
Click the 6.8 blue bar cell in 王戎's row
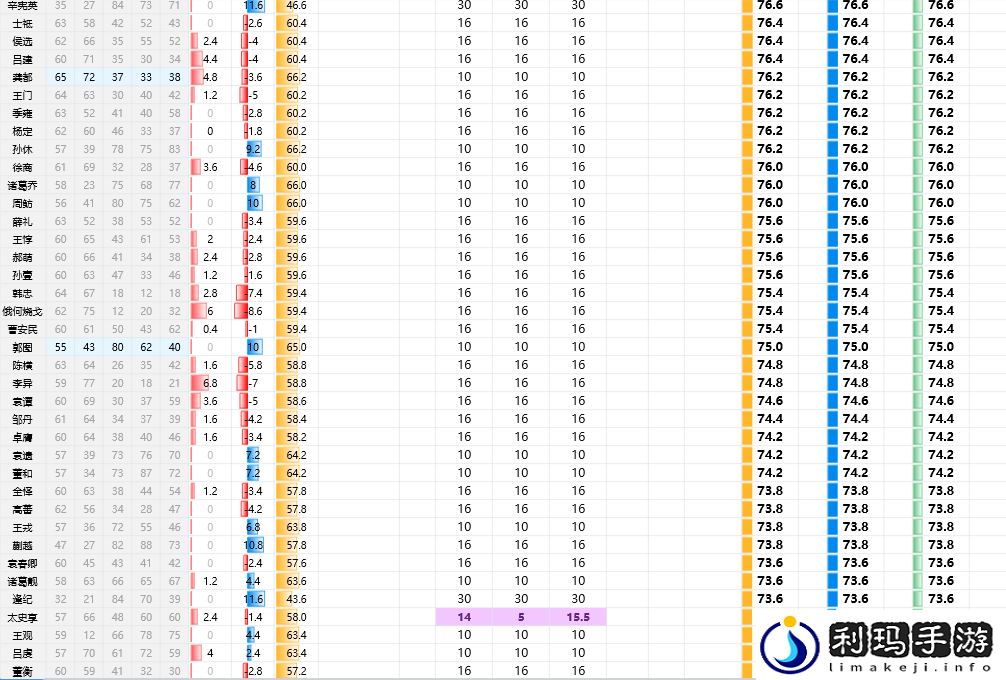point(253,527)
